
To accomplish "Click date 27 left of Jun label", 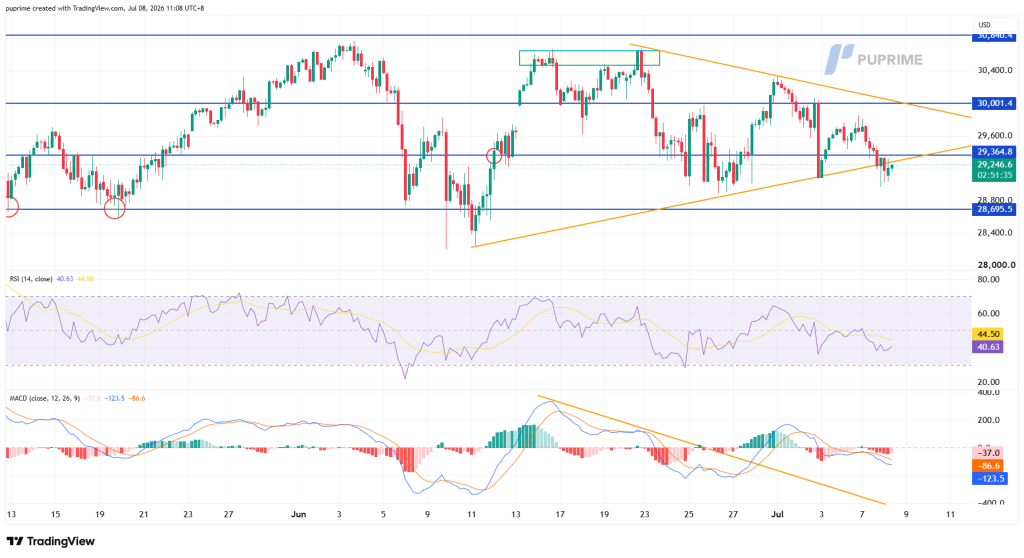I will pos(229,514).
